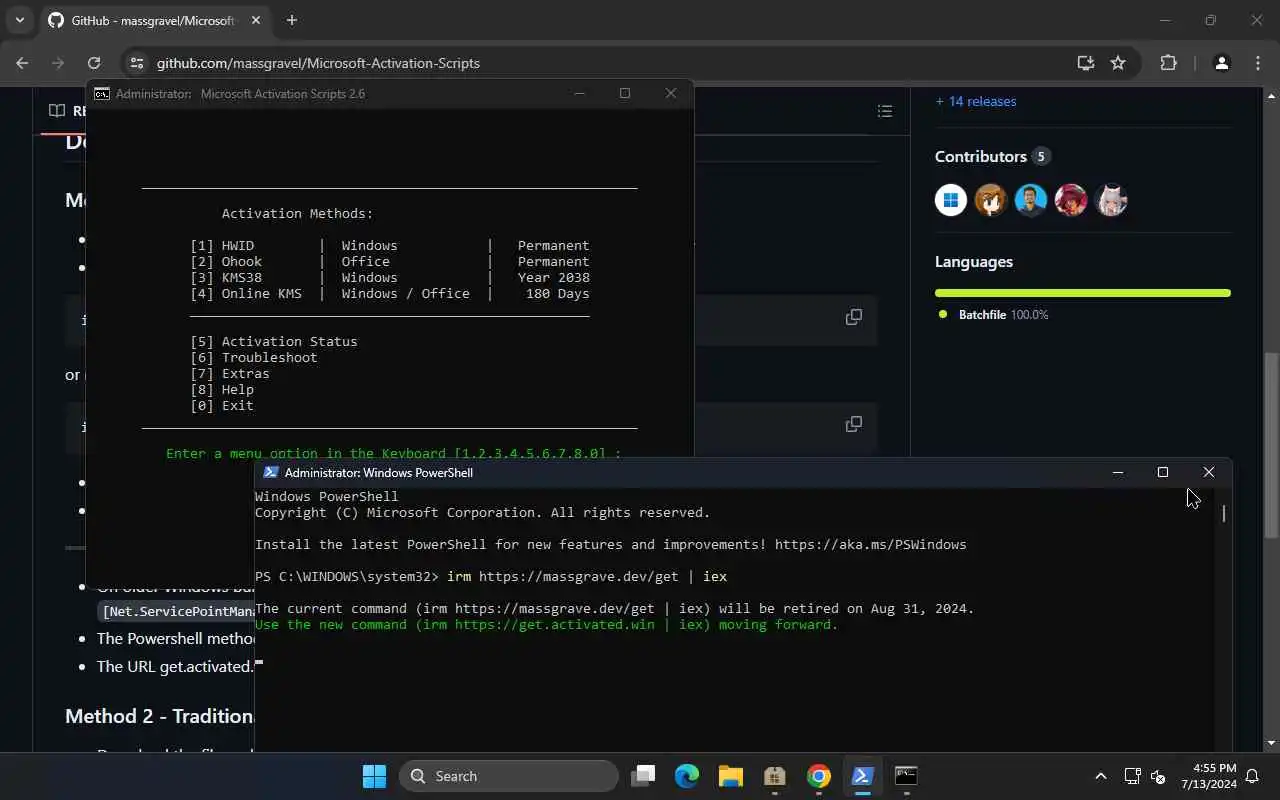Open the notification bell in taskbar

tap(1252, 776)
